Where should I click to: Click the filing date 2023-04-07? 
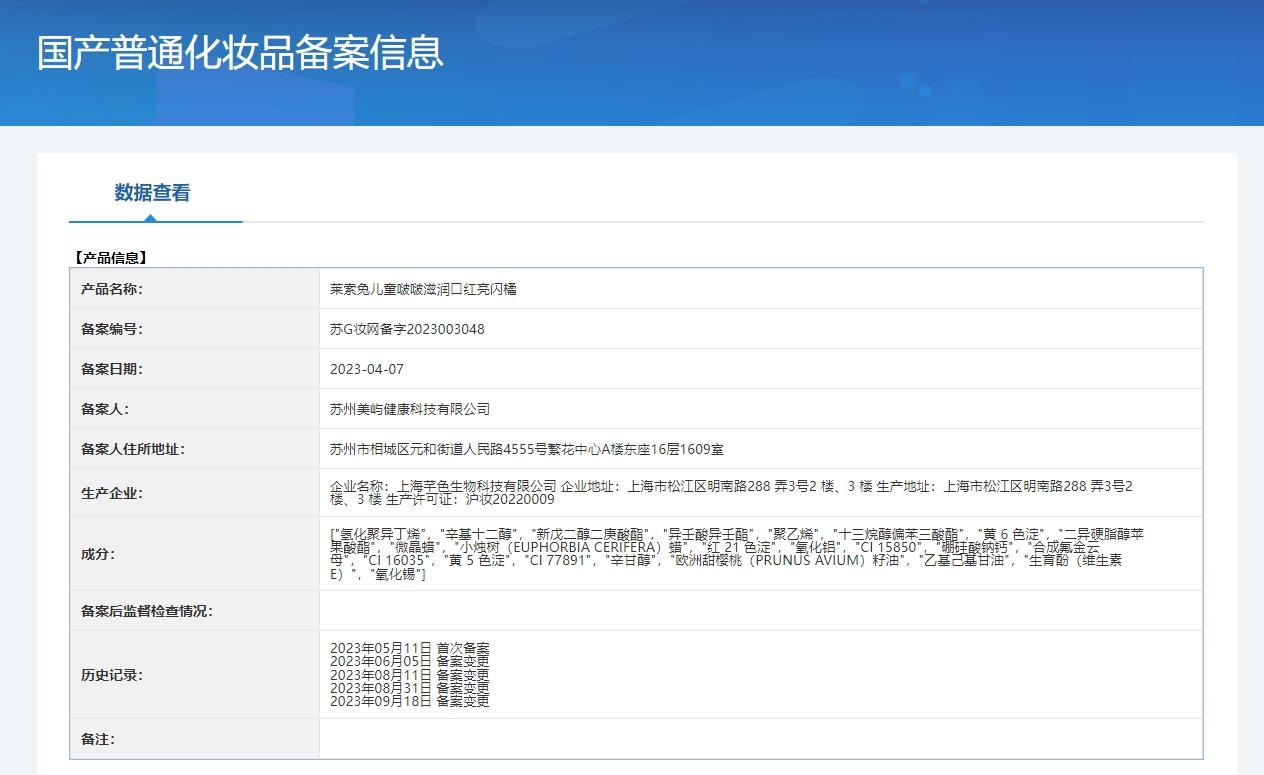(367, 369)
